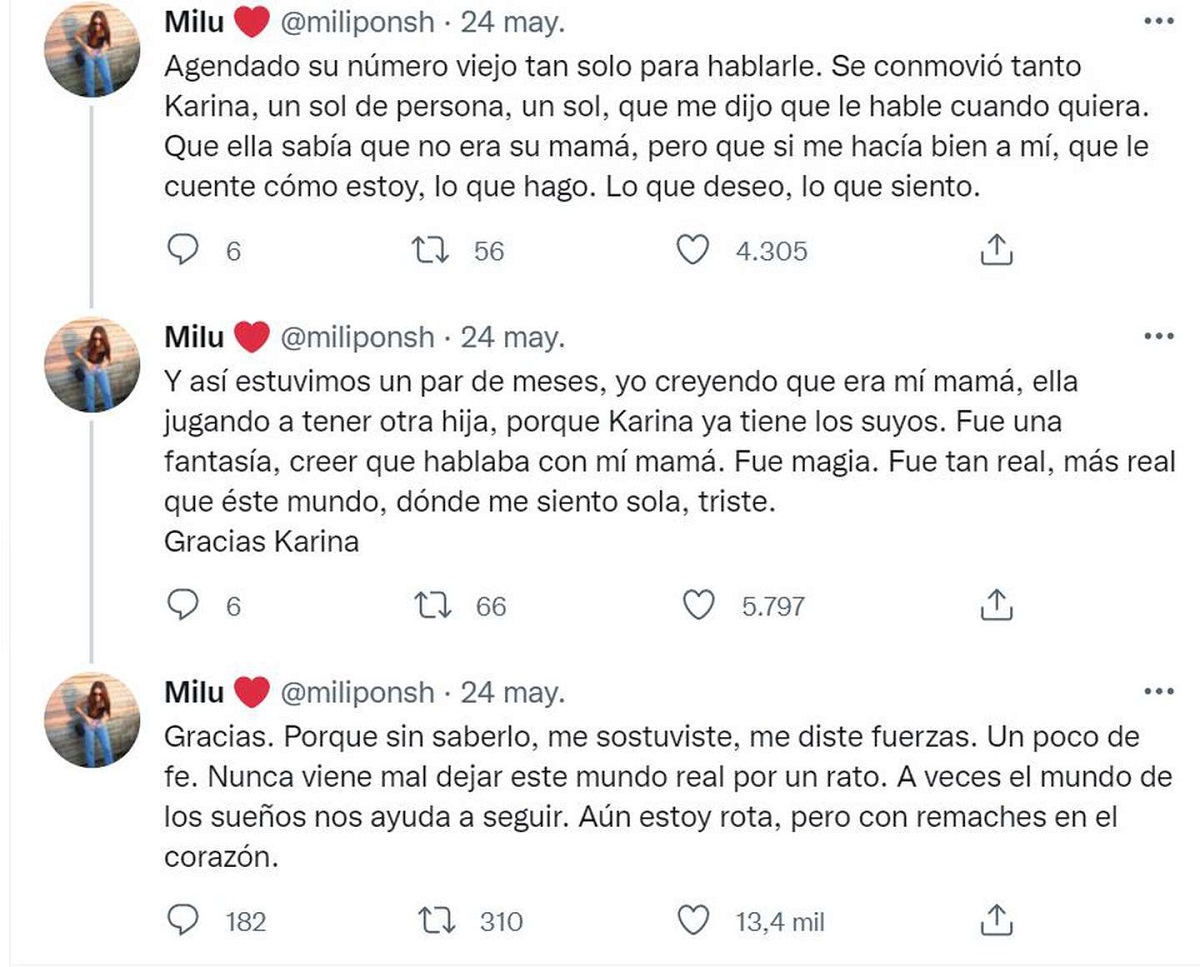Open the more options menu on the third tweet
The image size is (1200, 967).
click(x=1157, y=690)
